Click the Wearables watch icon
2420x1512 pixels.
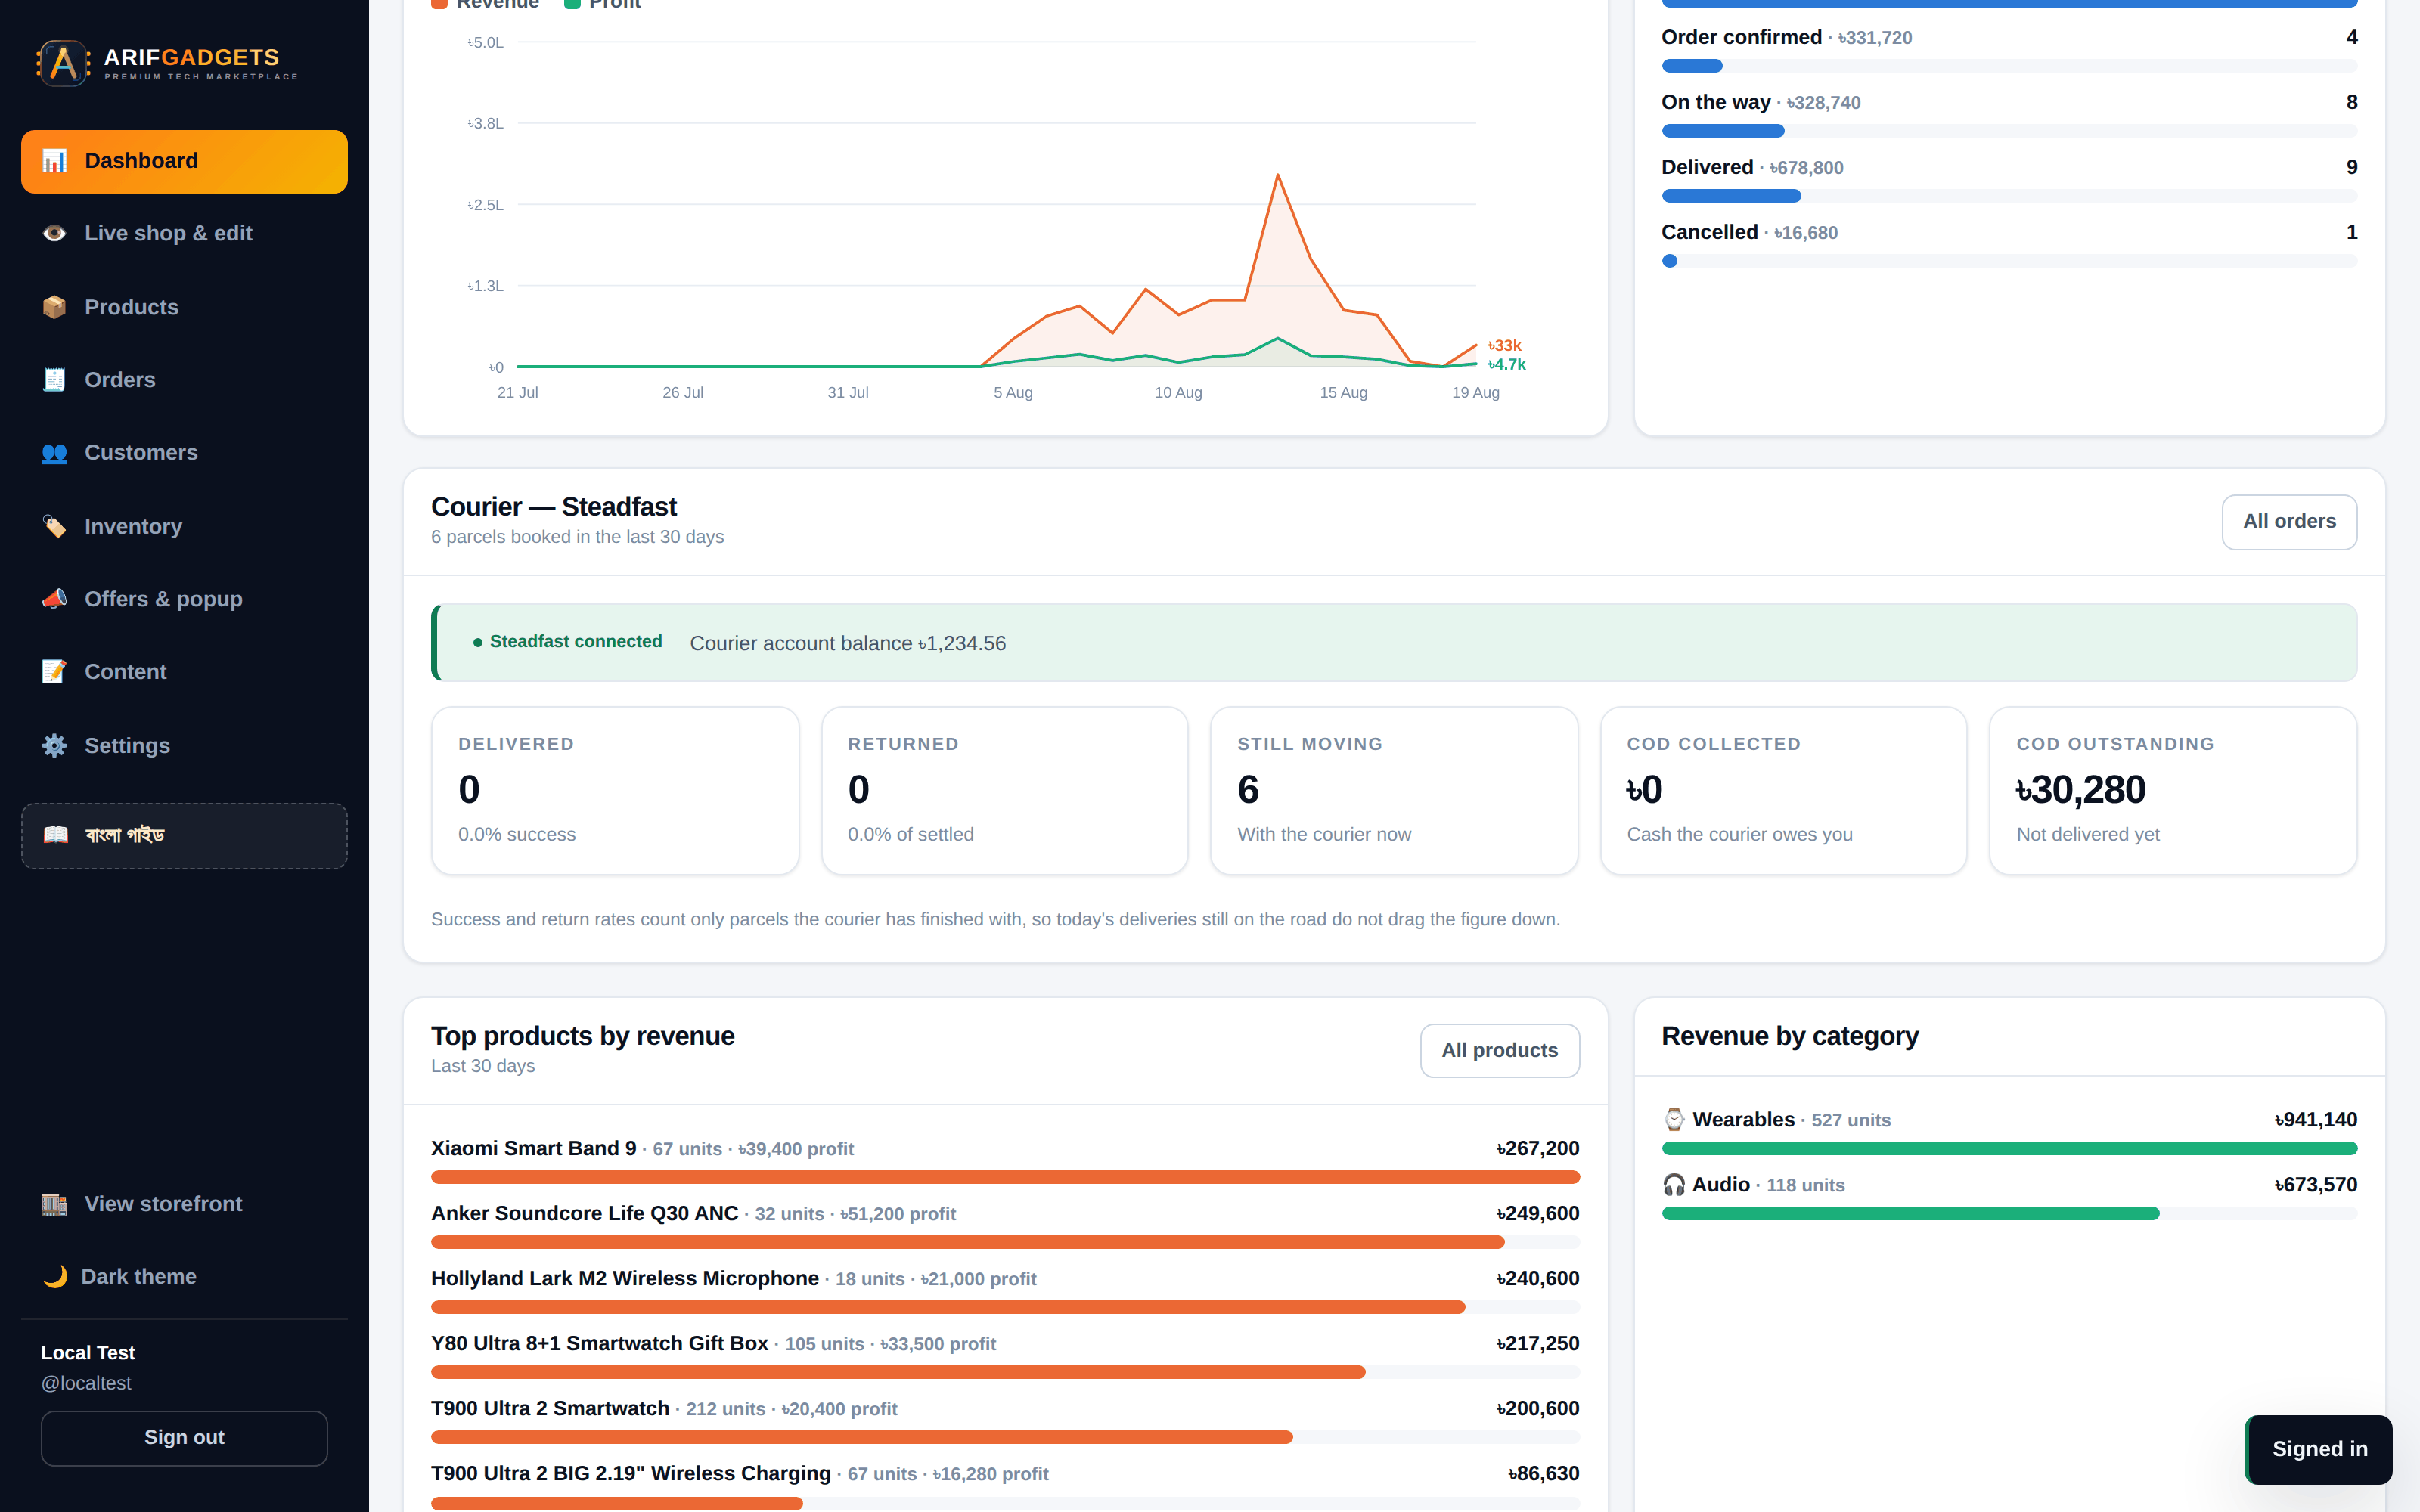click(1674, 1120)
